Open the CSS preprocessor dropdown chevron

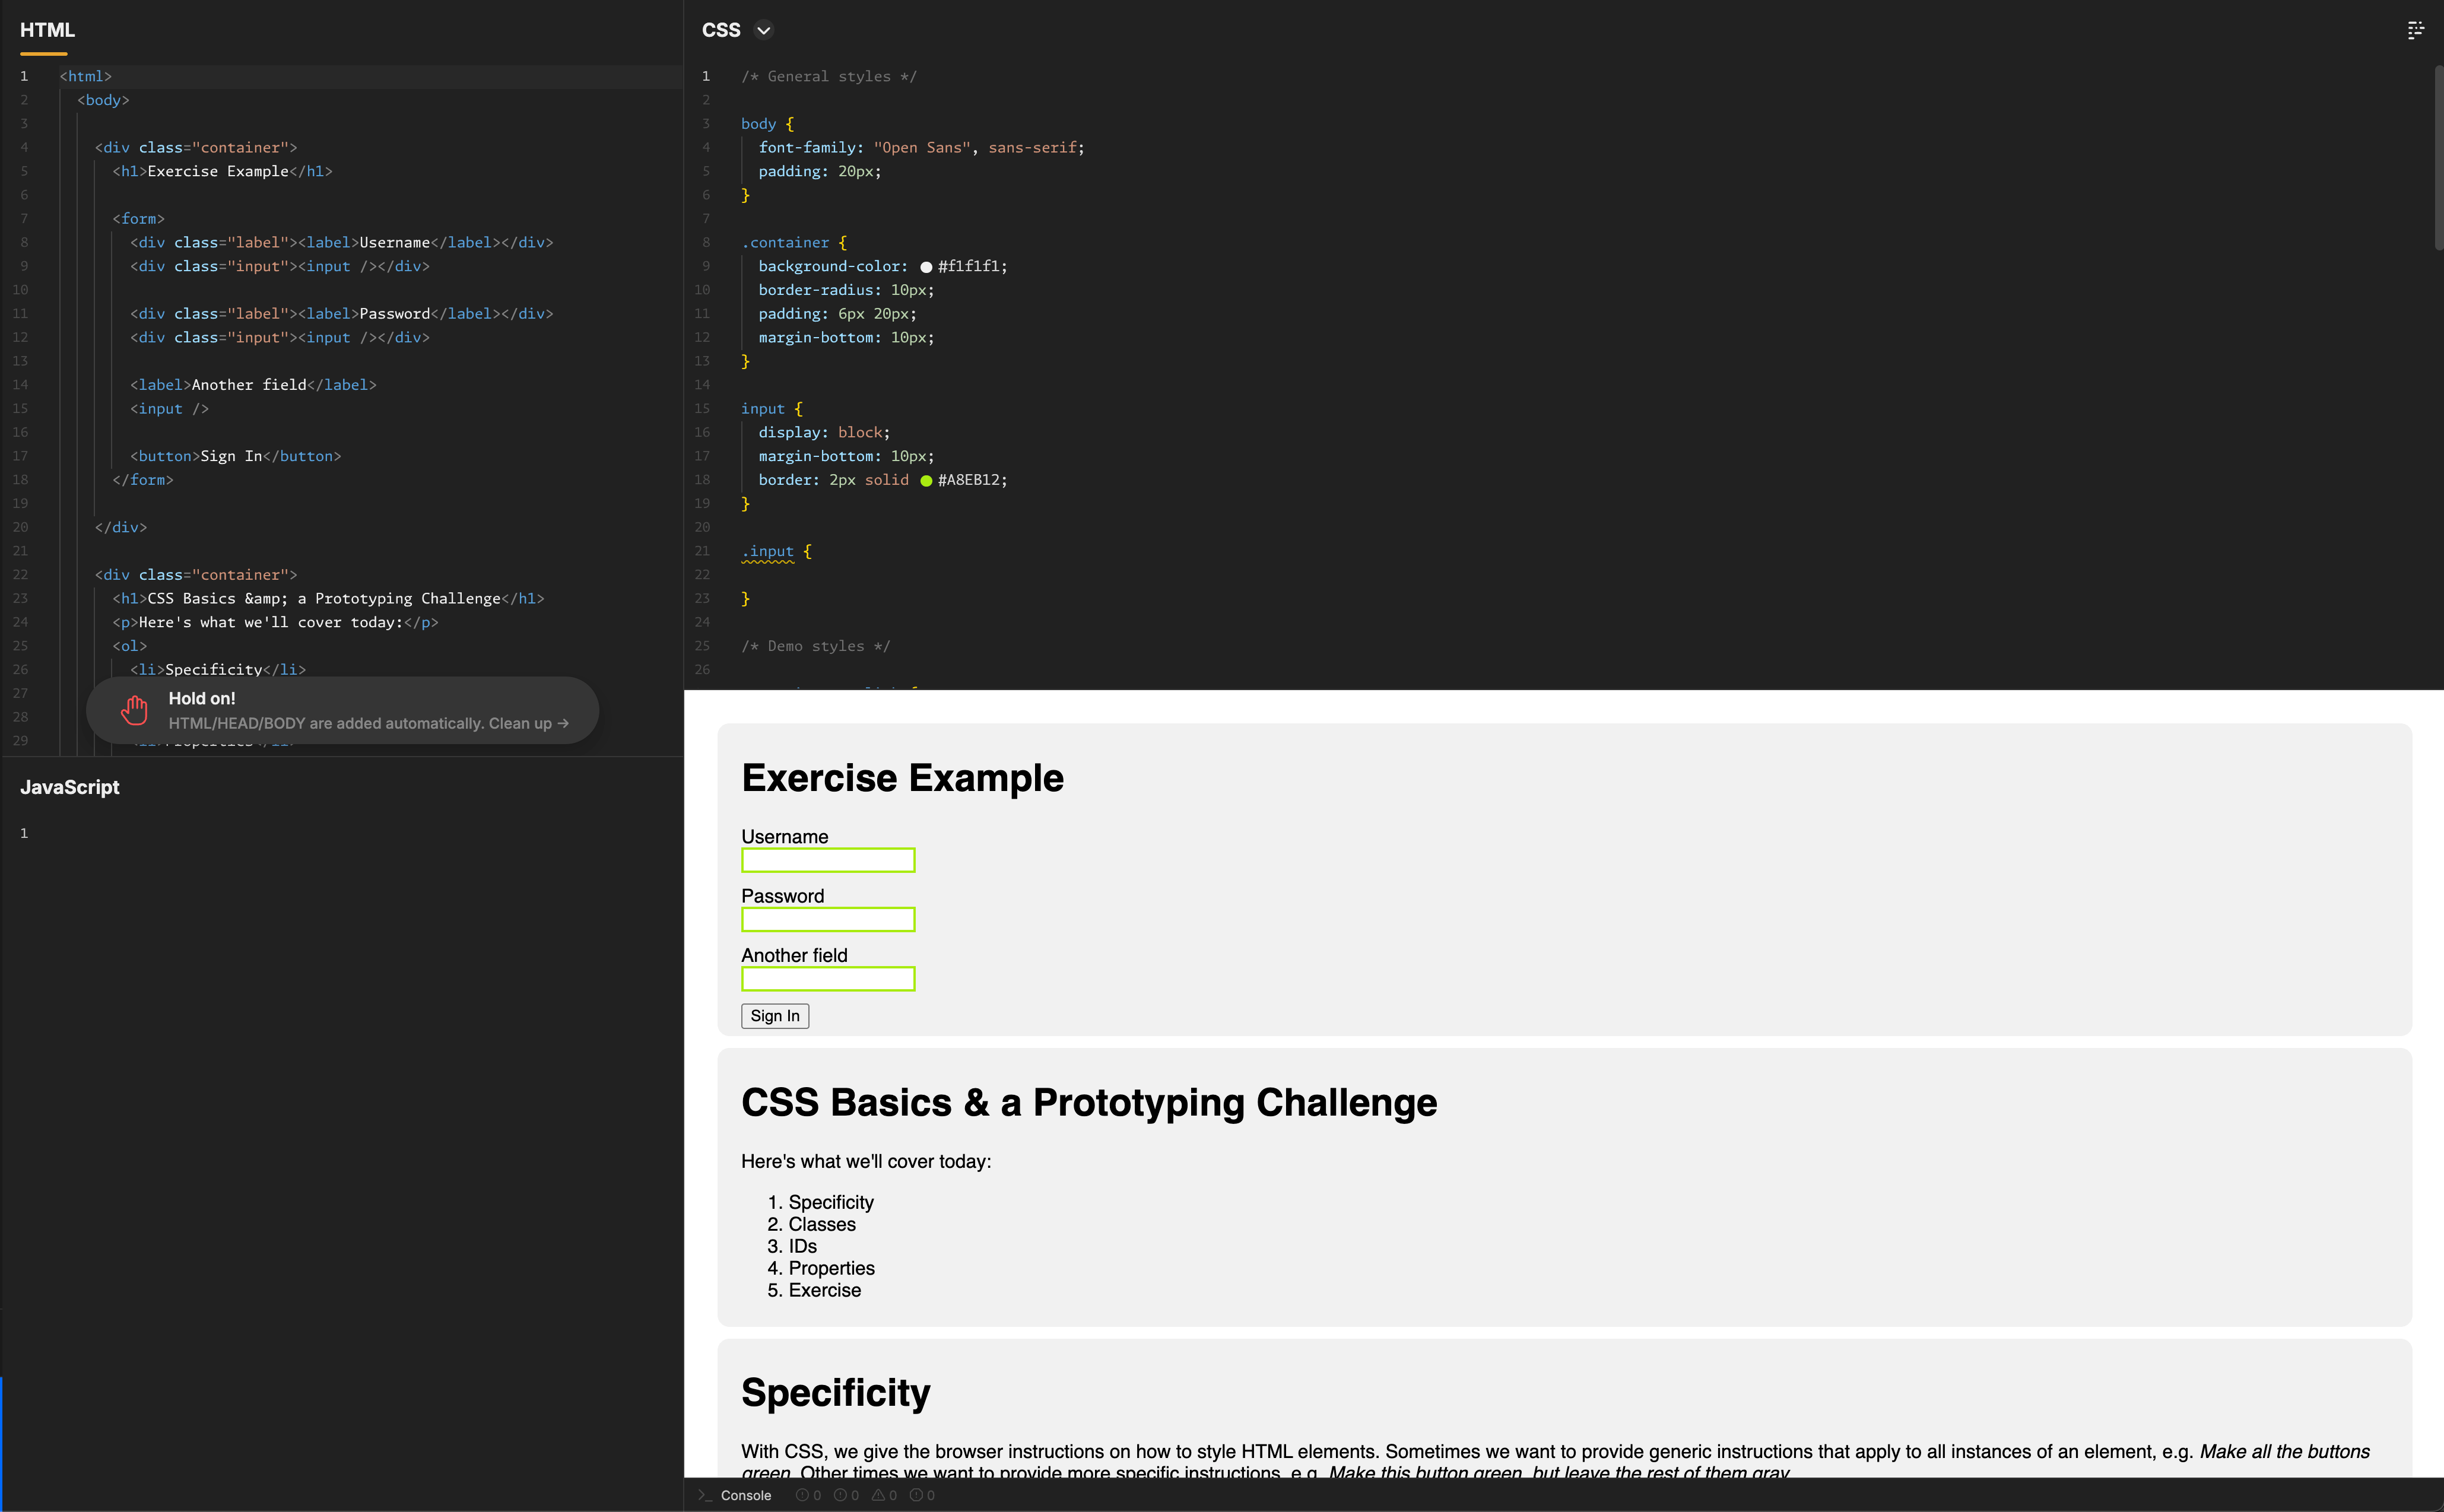point(764,30)
